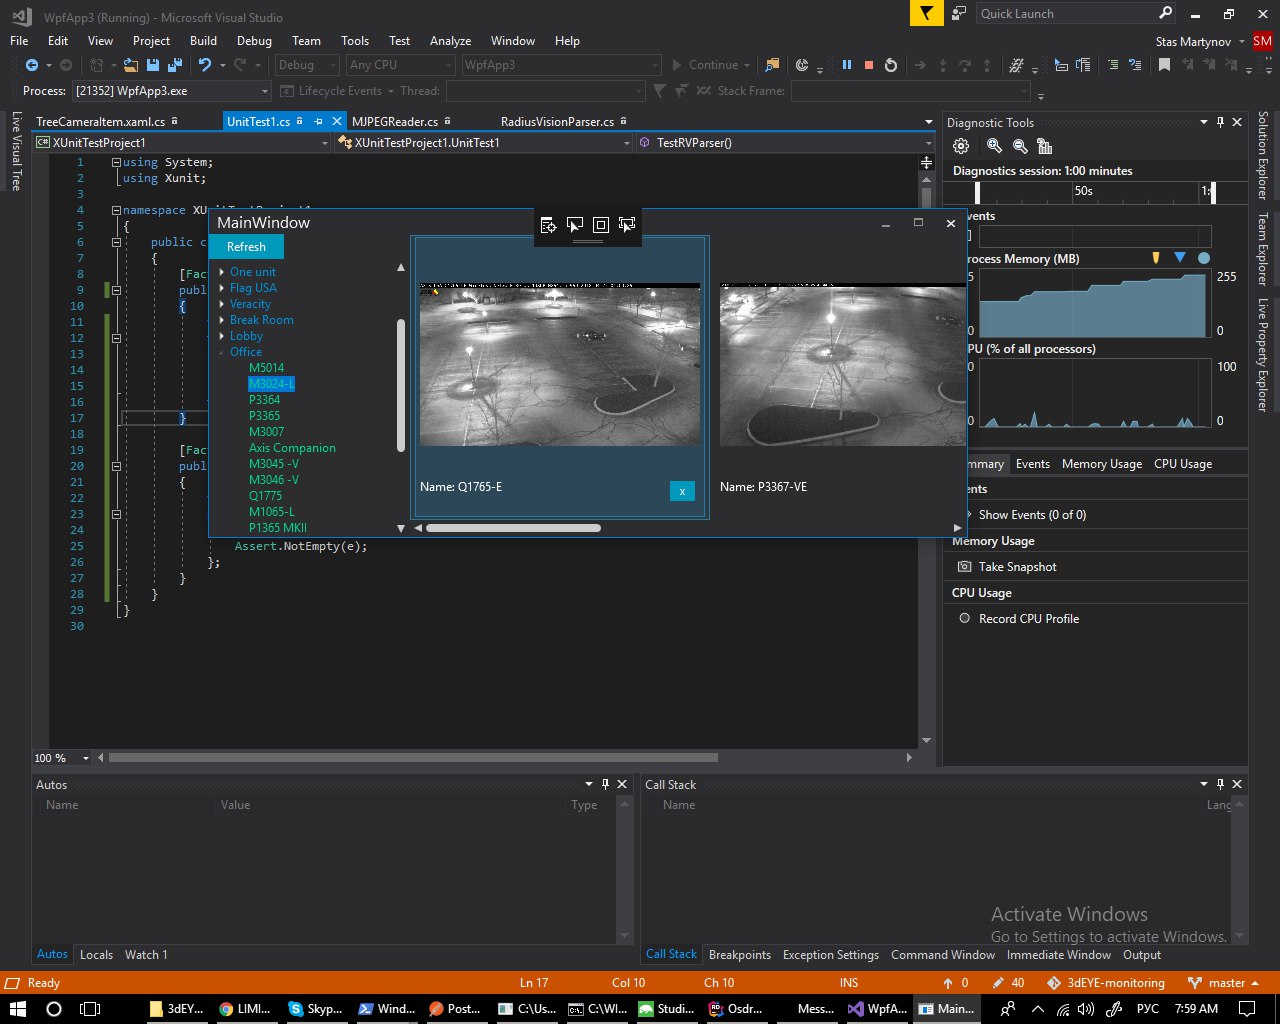Open the master branch dropdown in status bar
Screen dimensions: 1280x1024
click(x=1223, y=983)
